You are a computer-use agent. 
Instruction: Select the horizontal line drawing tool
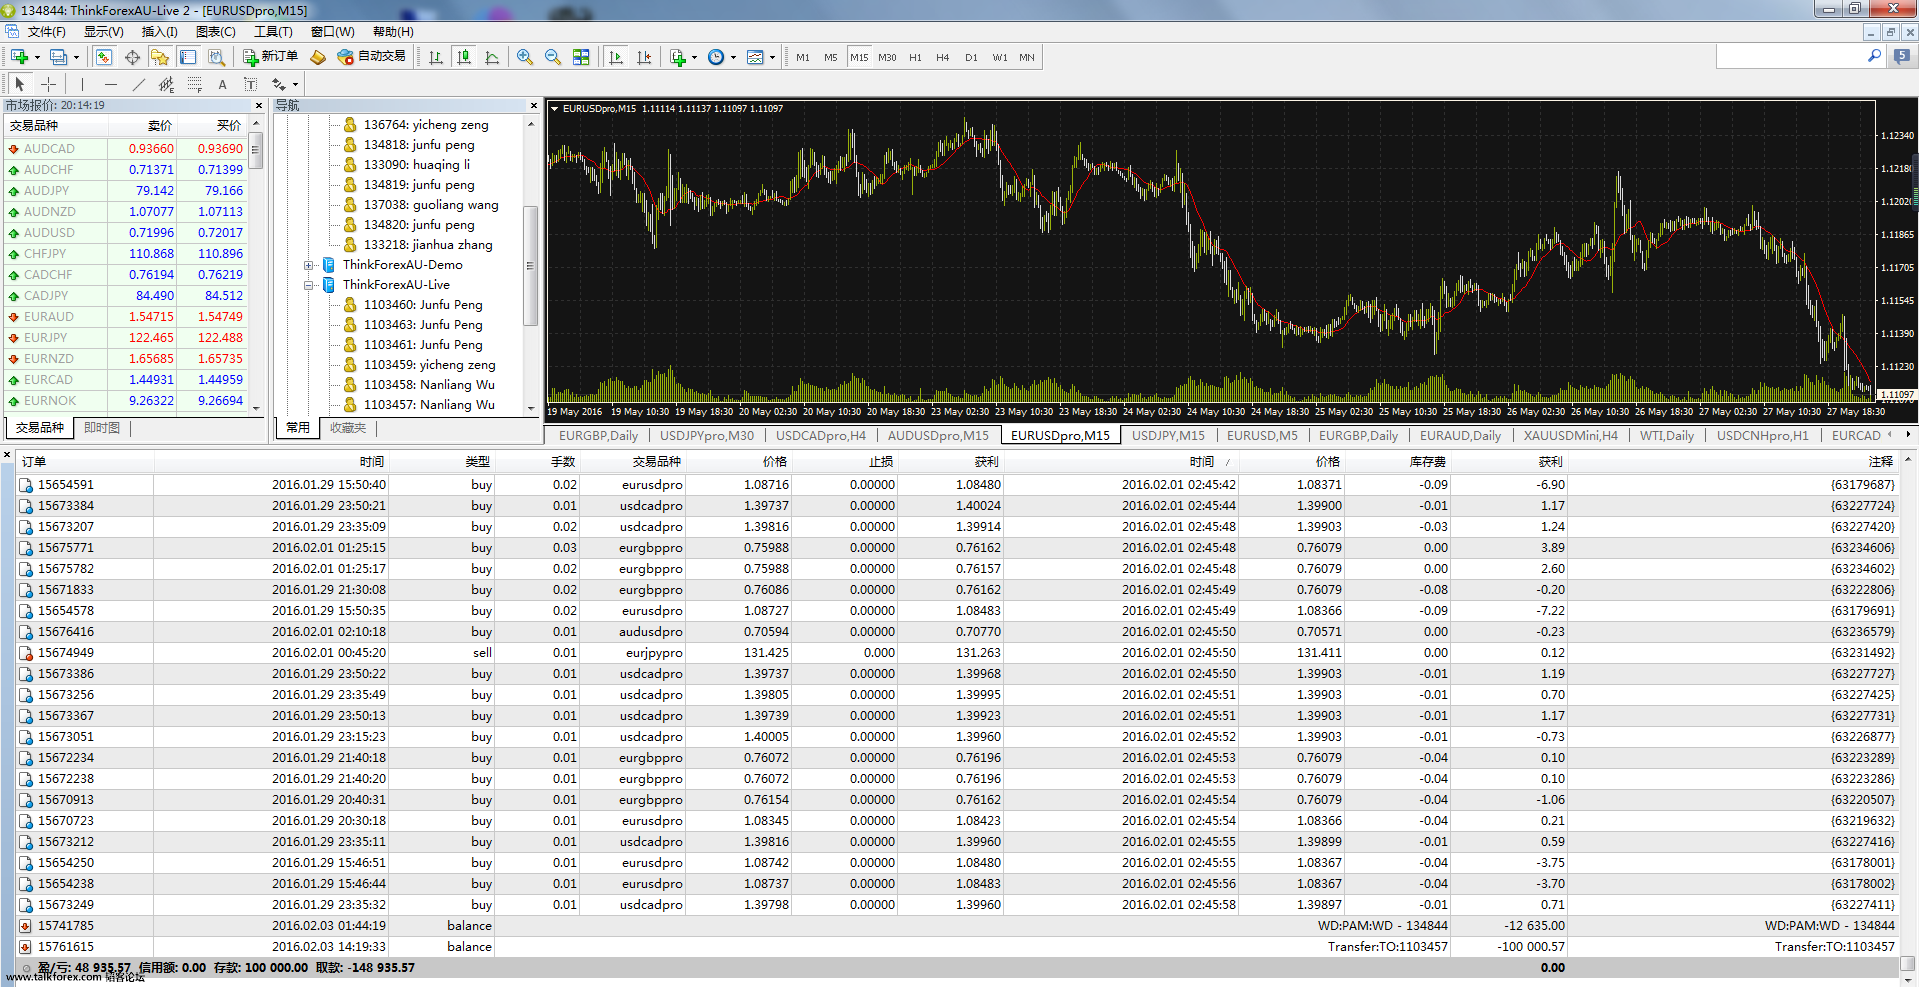pos(110,84)
